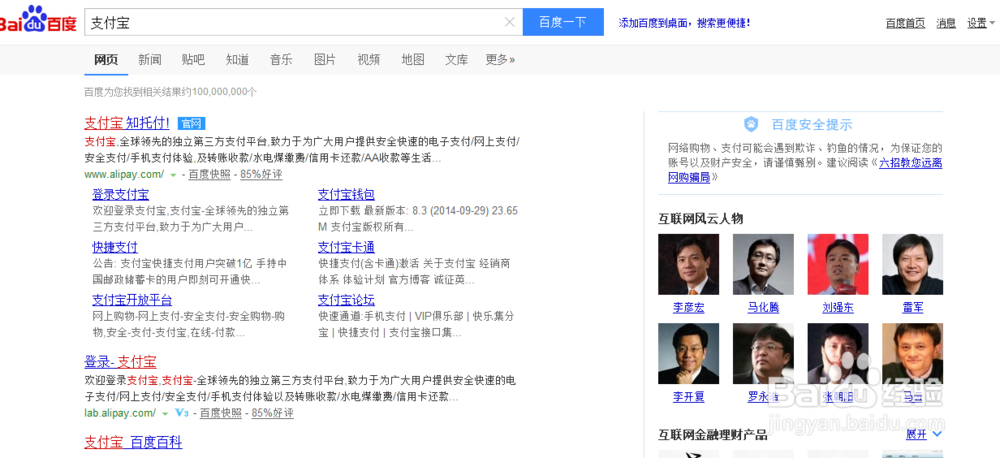Screen dimensions: 1000x458
Task: Open the 李彦宏 name link
Action: 689,308
